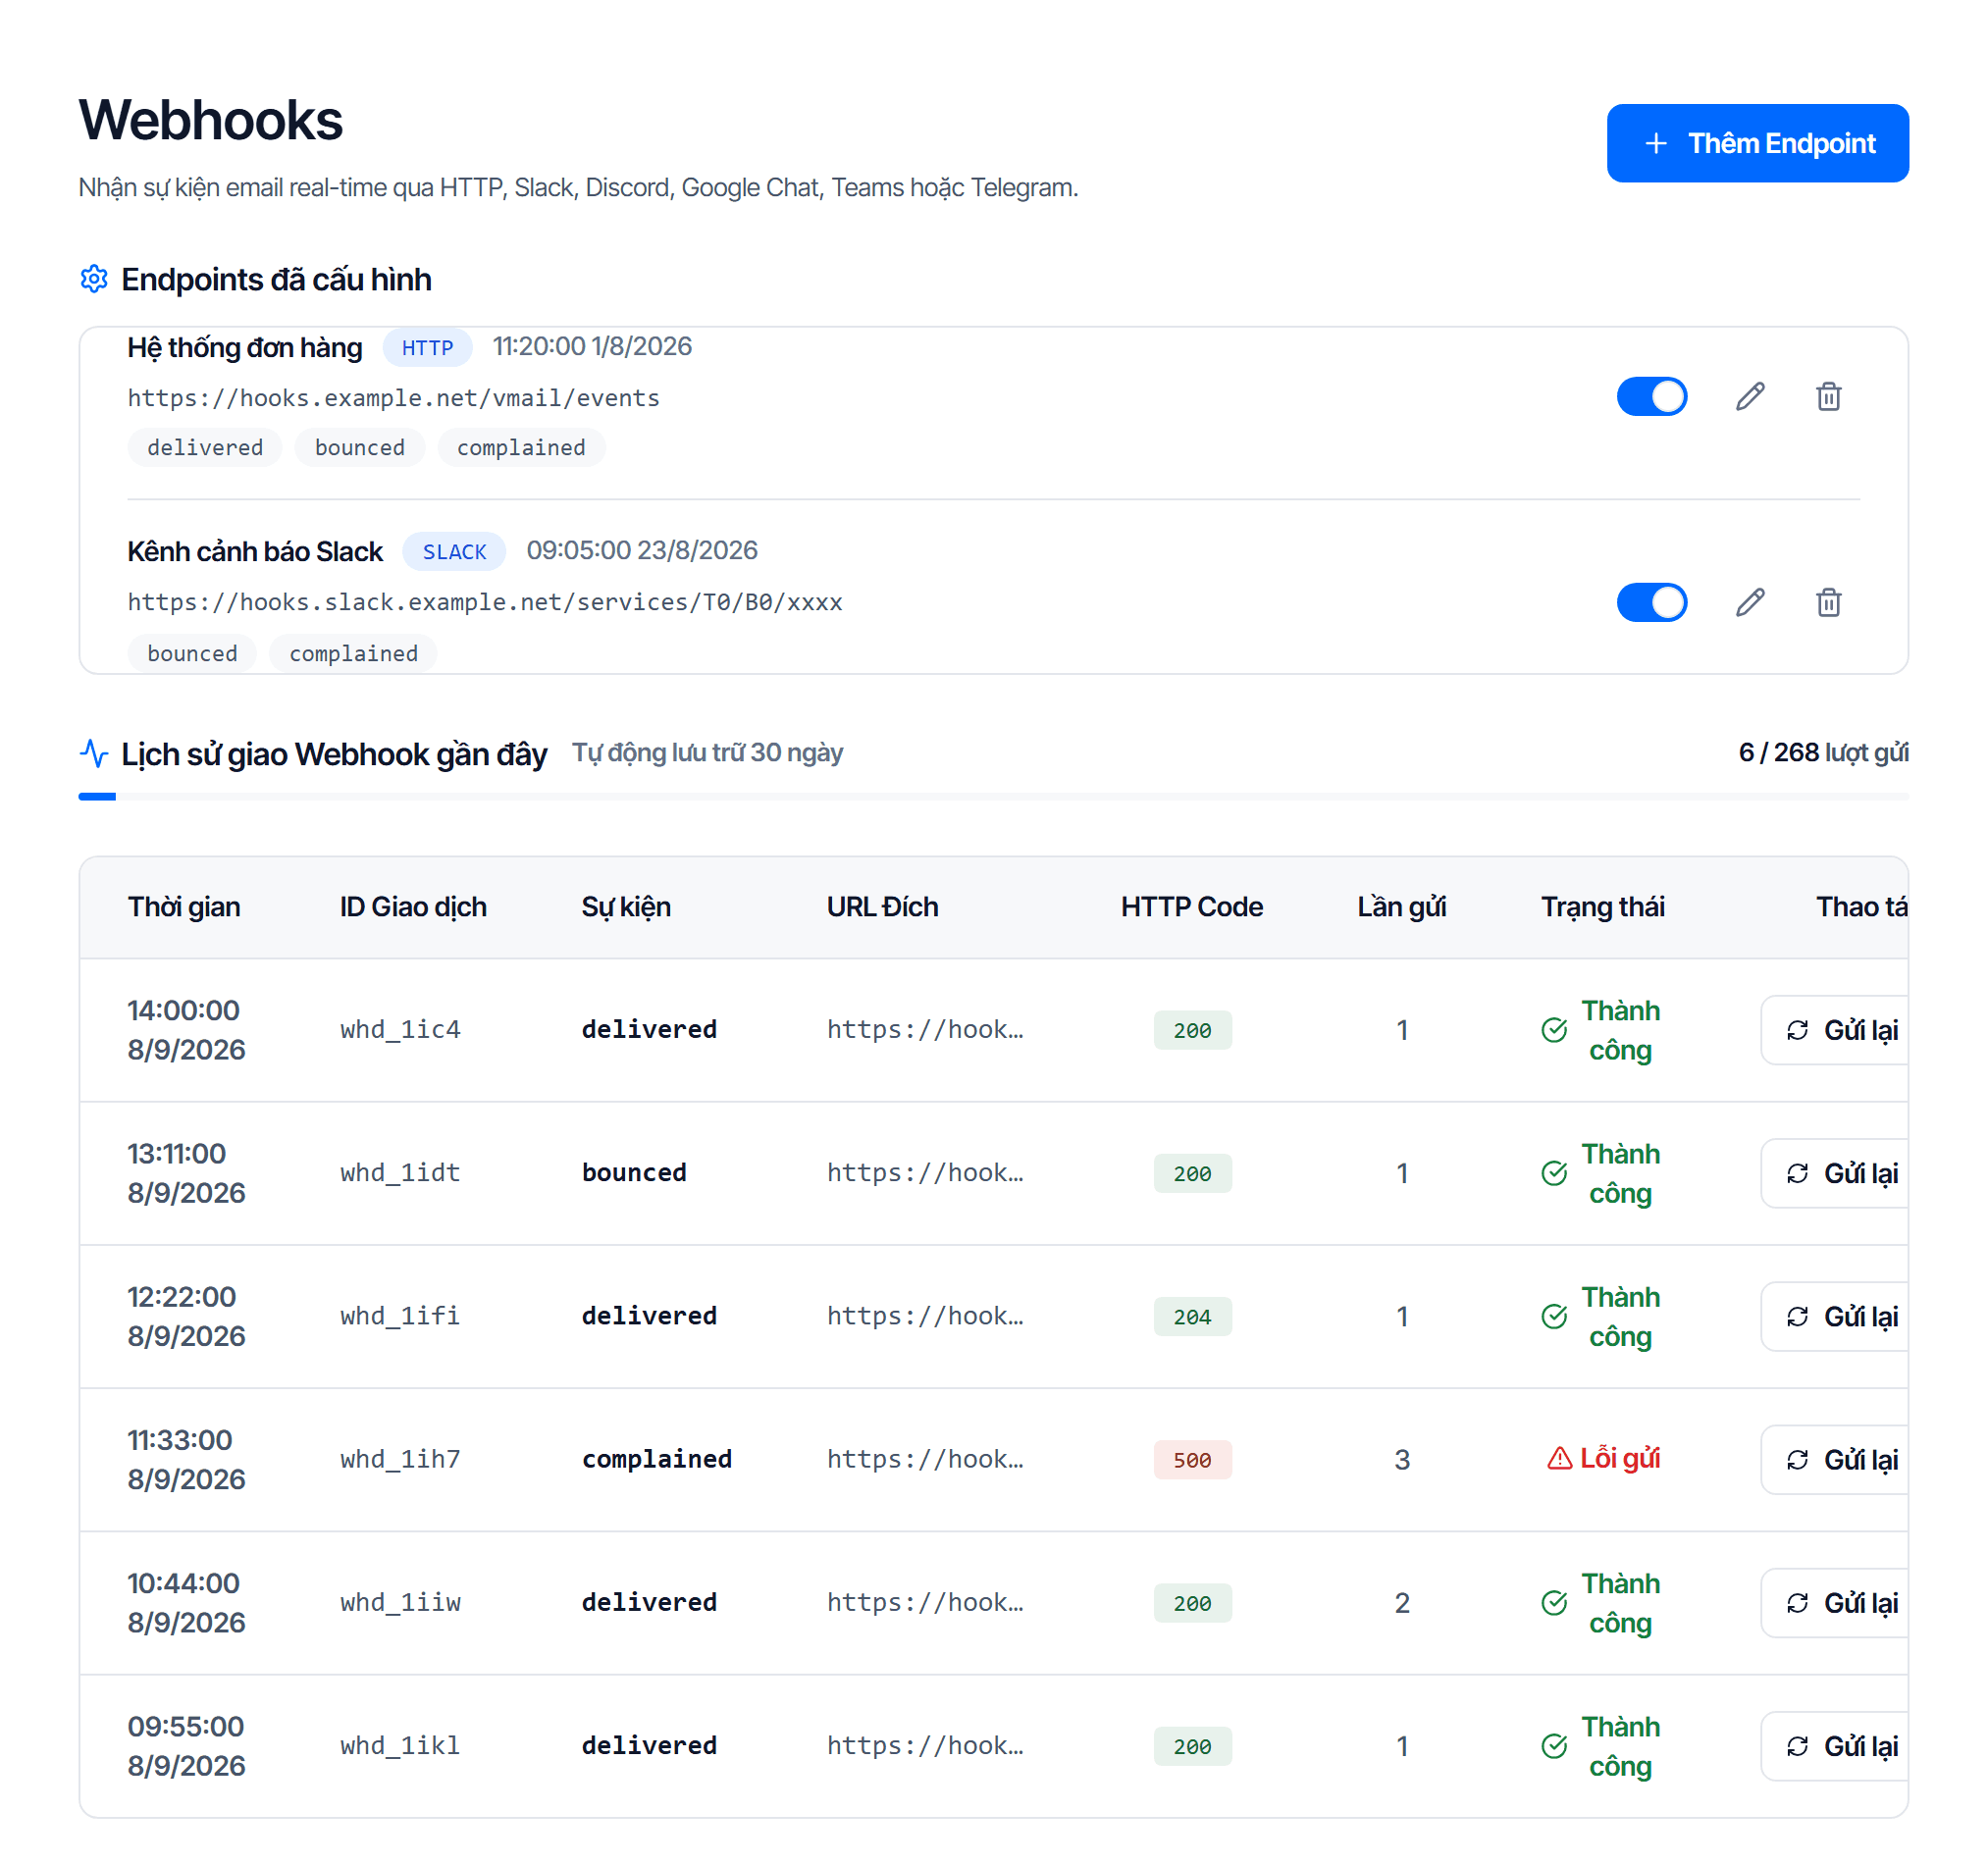Click transaction ID whd_1ih7

400,1459
